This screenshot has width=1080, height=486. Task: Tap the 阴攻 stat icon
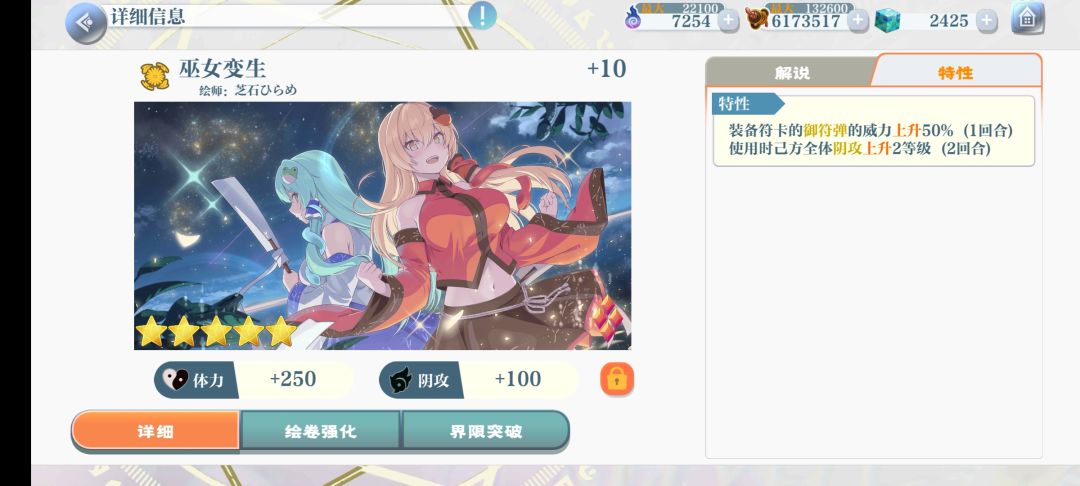[400, 380]
